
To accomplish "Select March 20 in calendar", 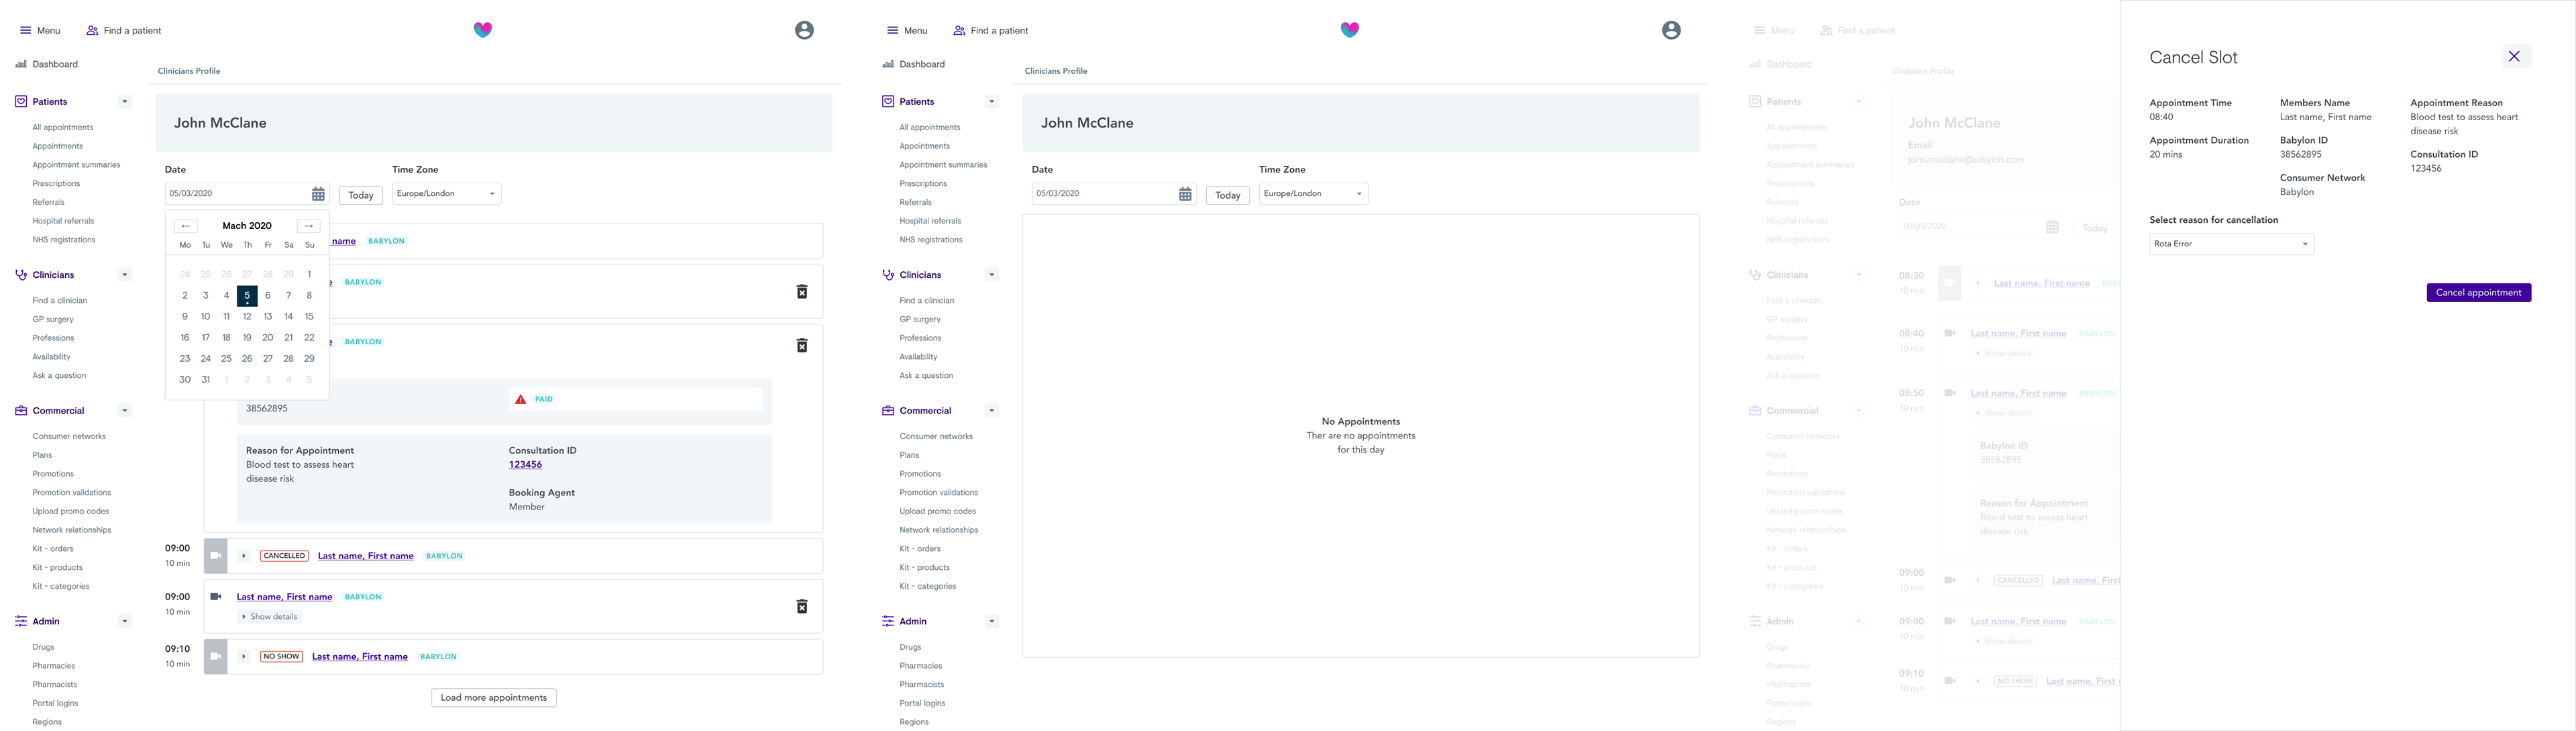I will (x=268, y=337).
